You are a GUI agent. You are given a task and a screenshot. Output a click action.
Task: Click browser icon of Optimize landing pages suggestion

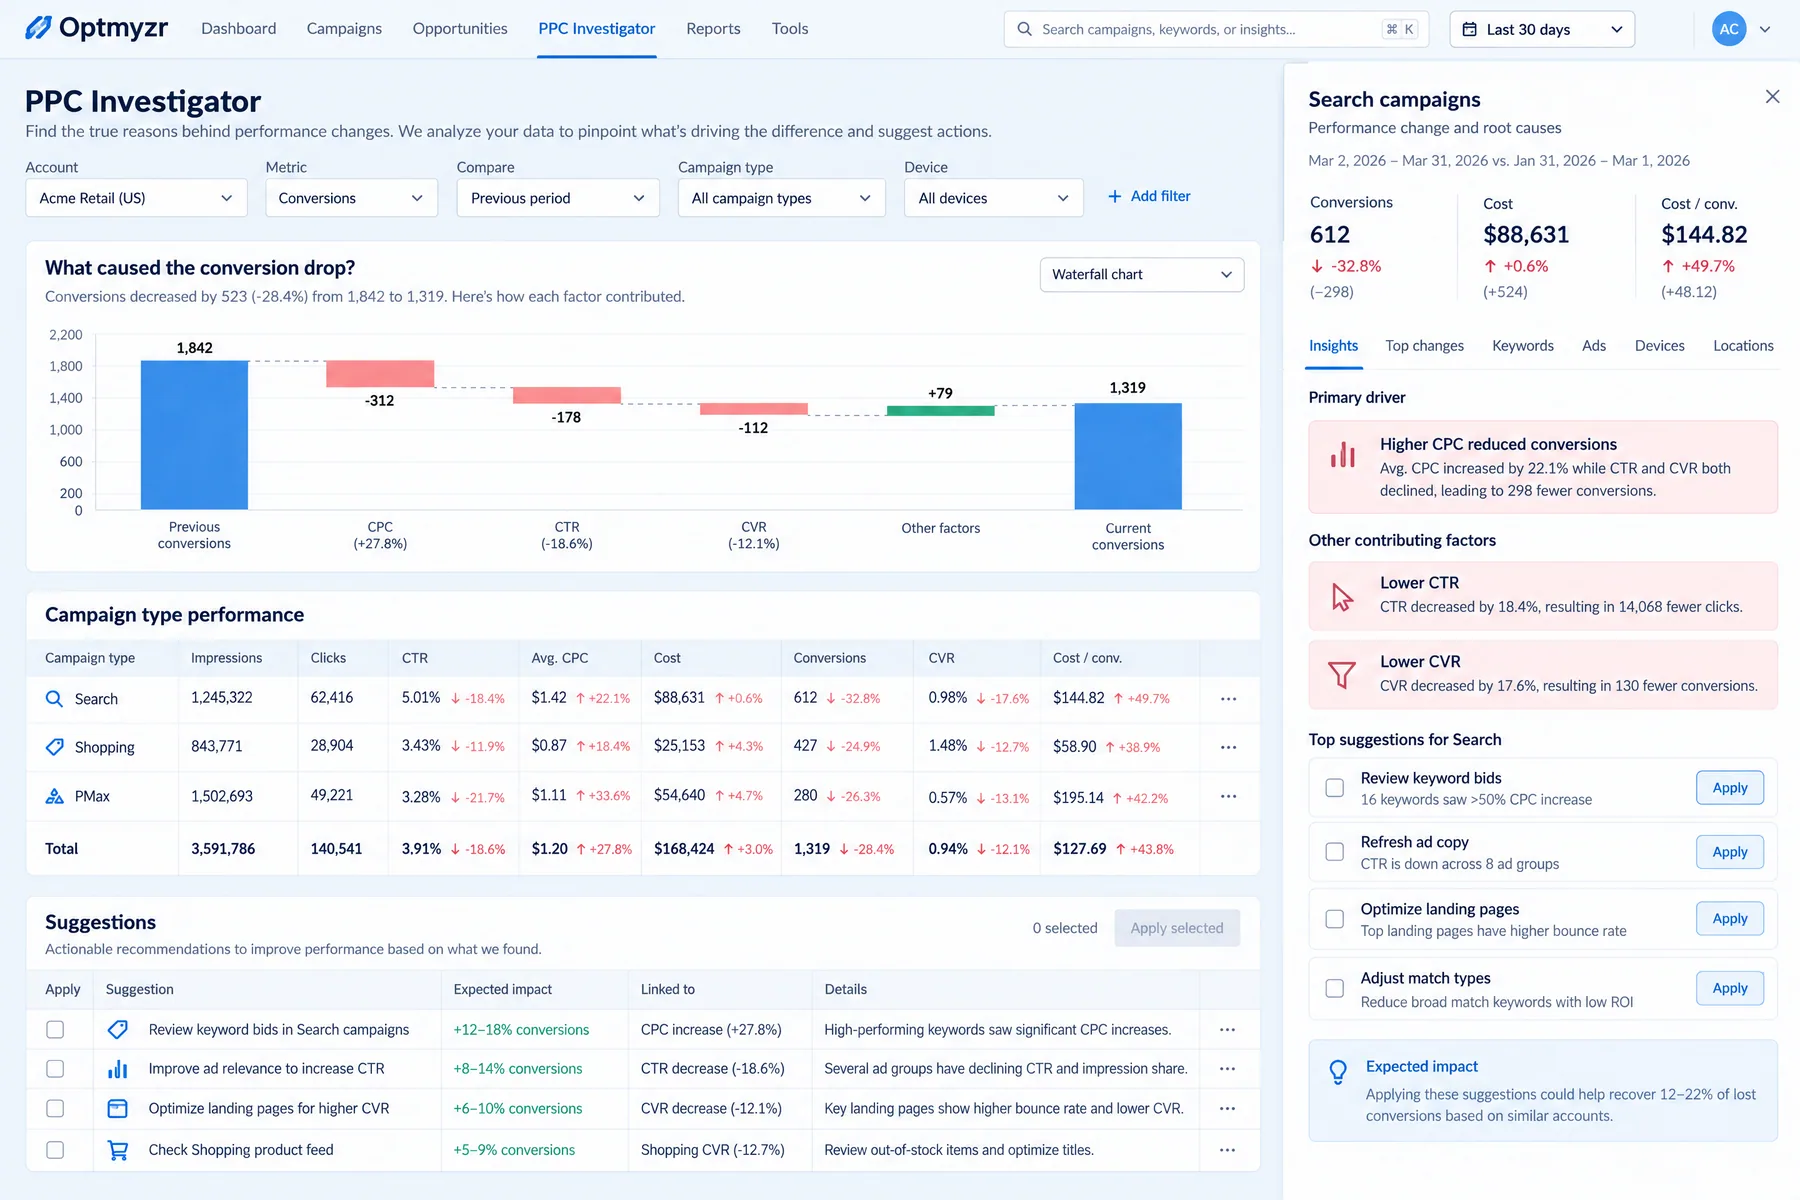(117, 1108)
